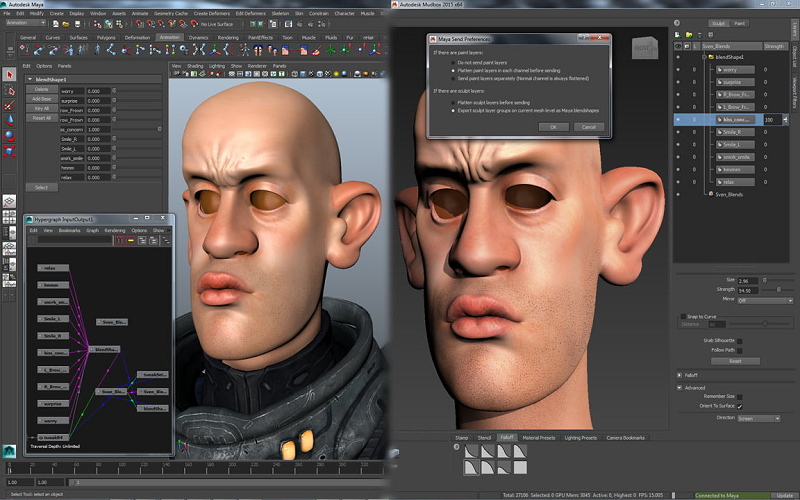Open the Dynamics shelf tab in Maya
This screenshot has width=800, height=500.
199,37
